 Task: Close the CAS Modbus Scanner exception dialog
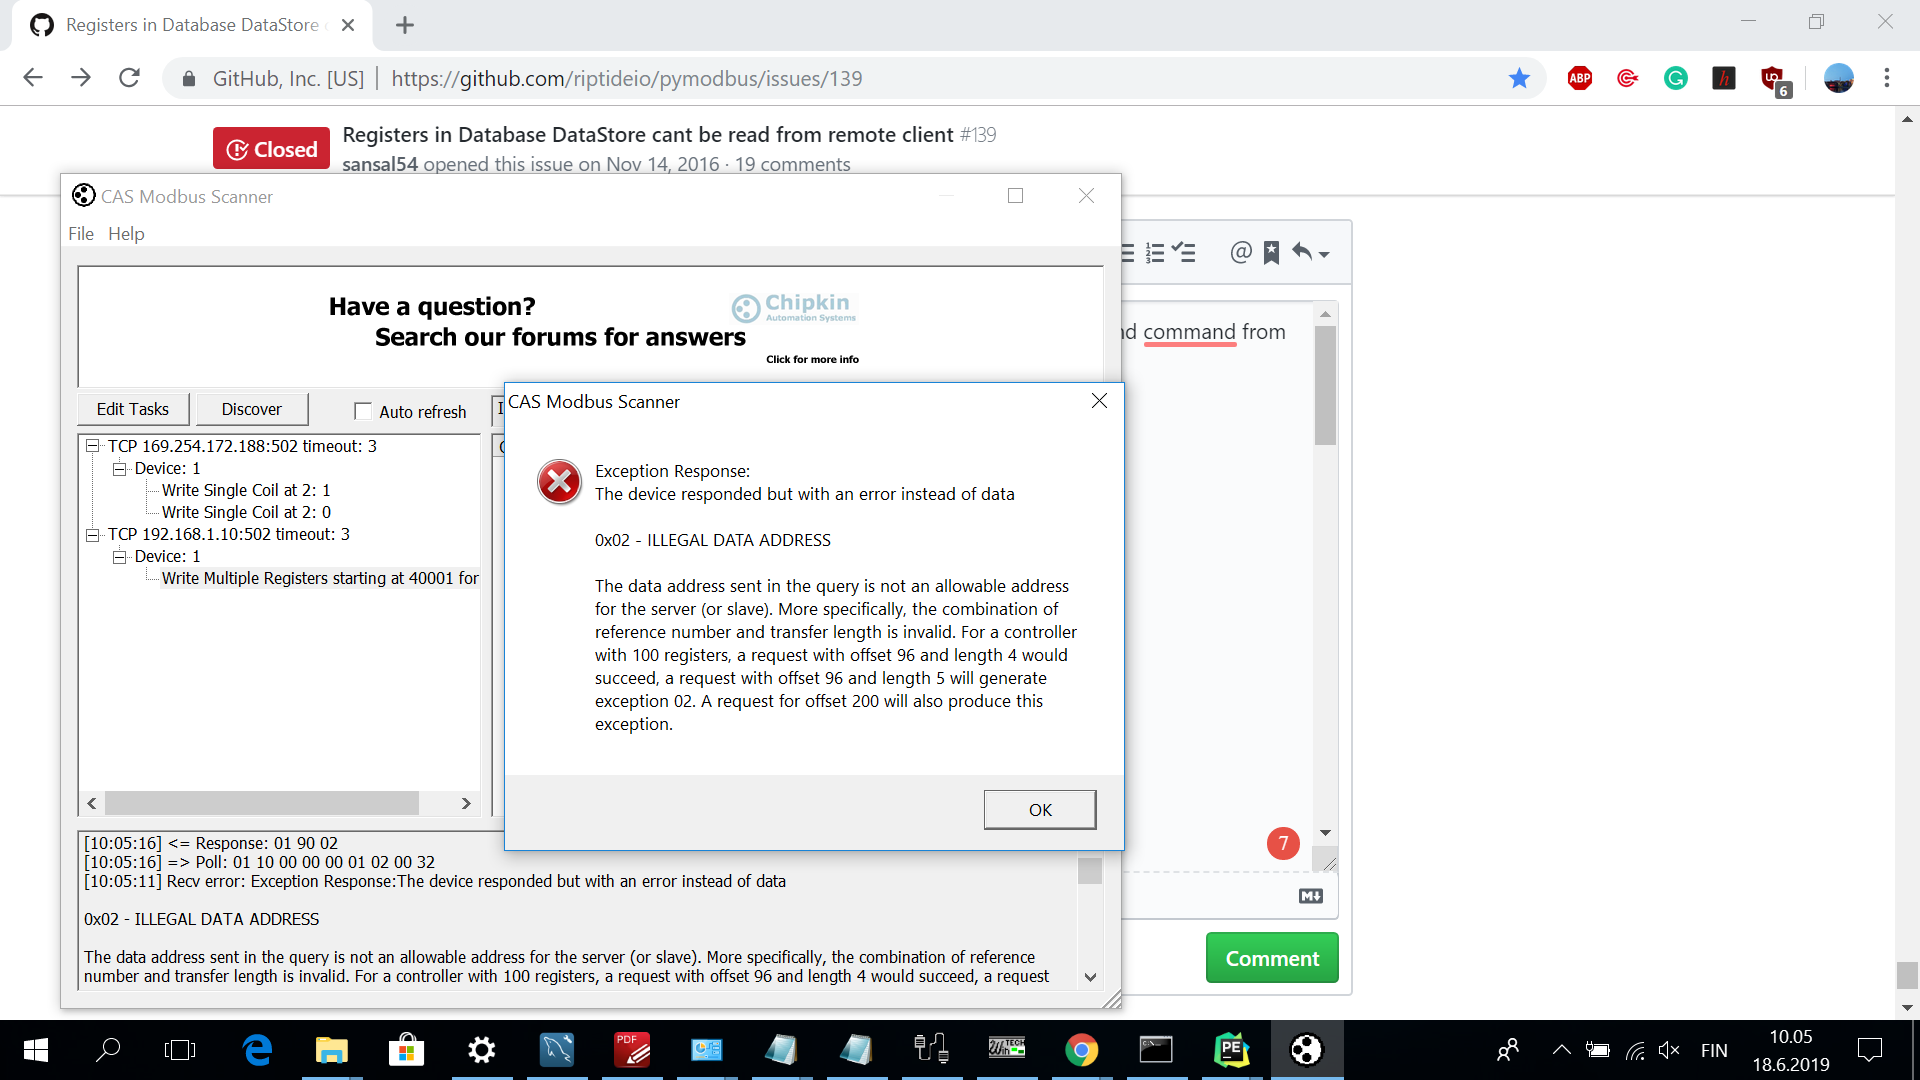click(x=1099, y=401)
